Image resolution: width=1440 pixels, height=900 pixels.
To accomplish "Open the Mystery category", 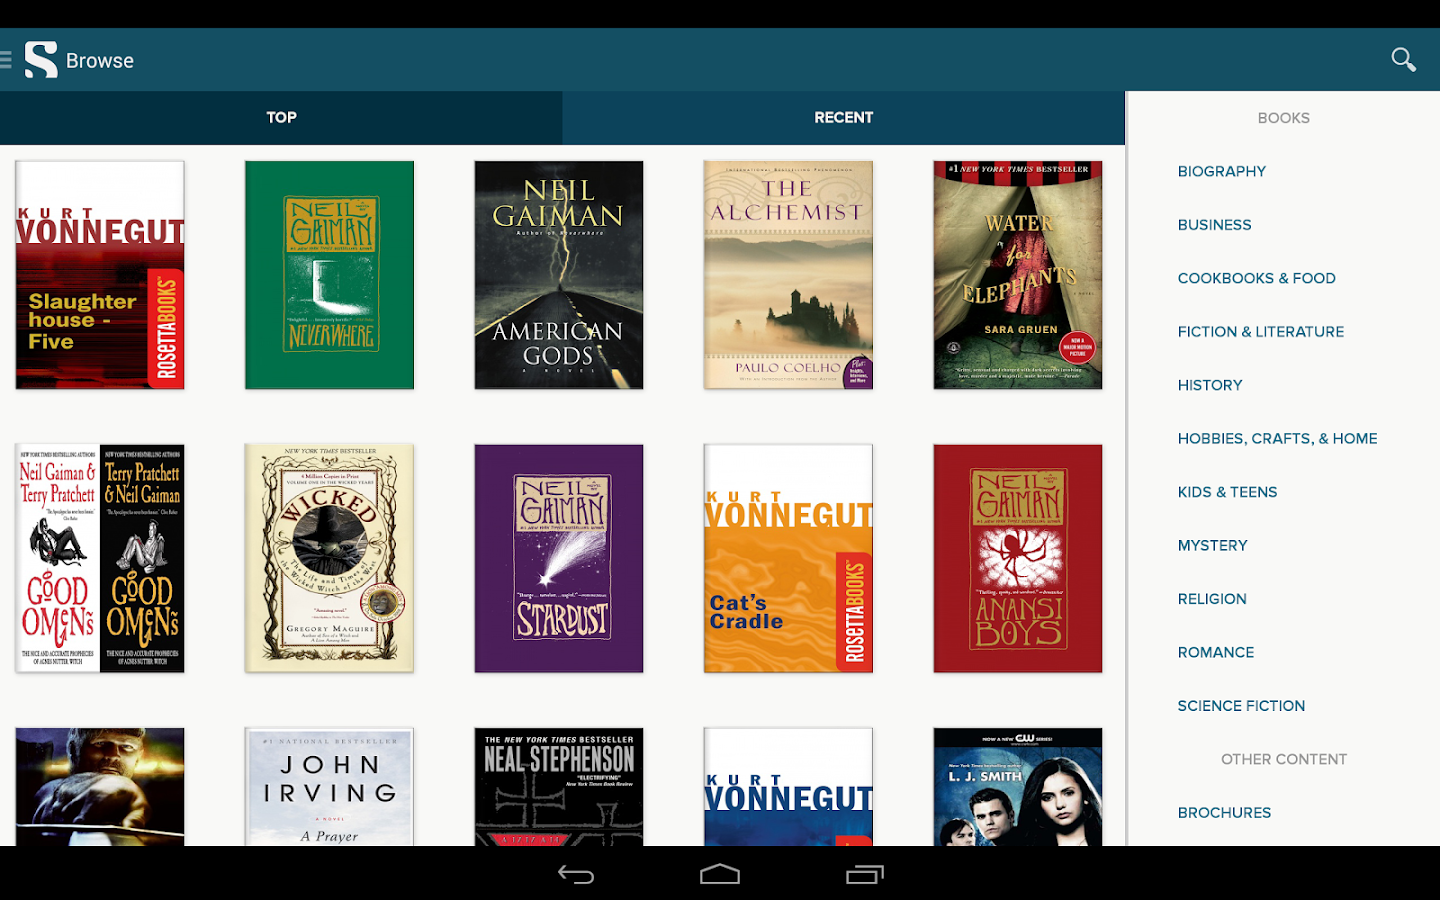I will pyautogui.click(x=1213, y=546).
